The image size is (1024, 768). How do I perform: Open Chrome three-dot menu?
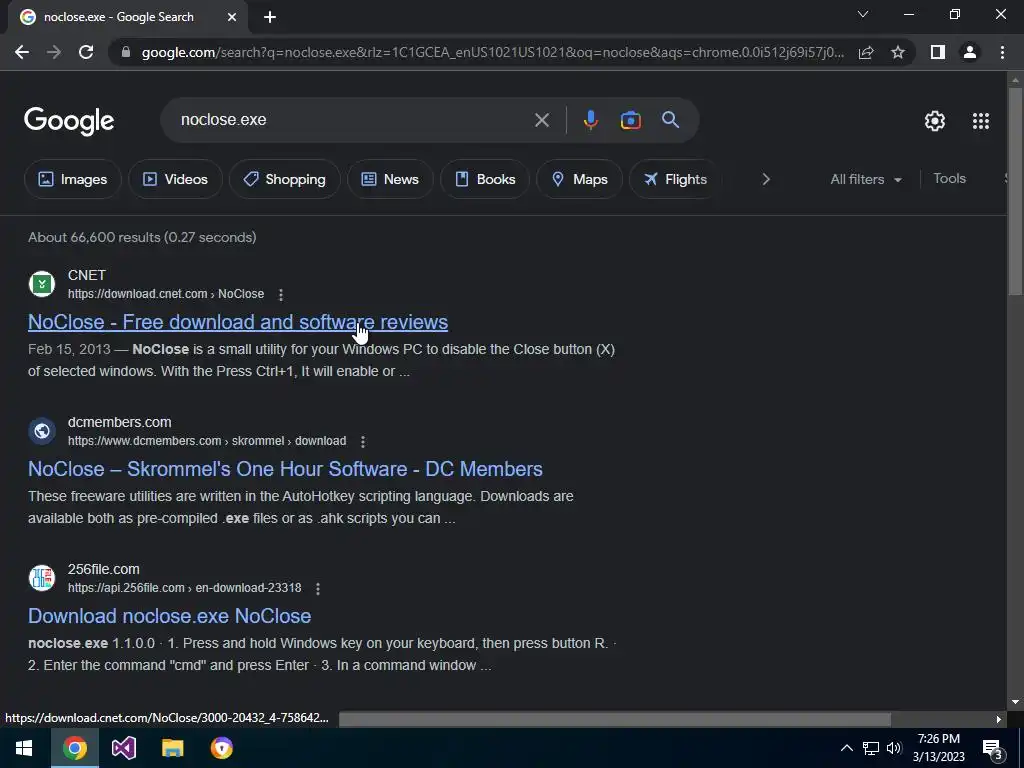(x=1002, y=52)
